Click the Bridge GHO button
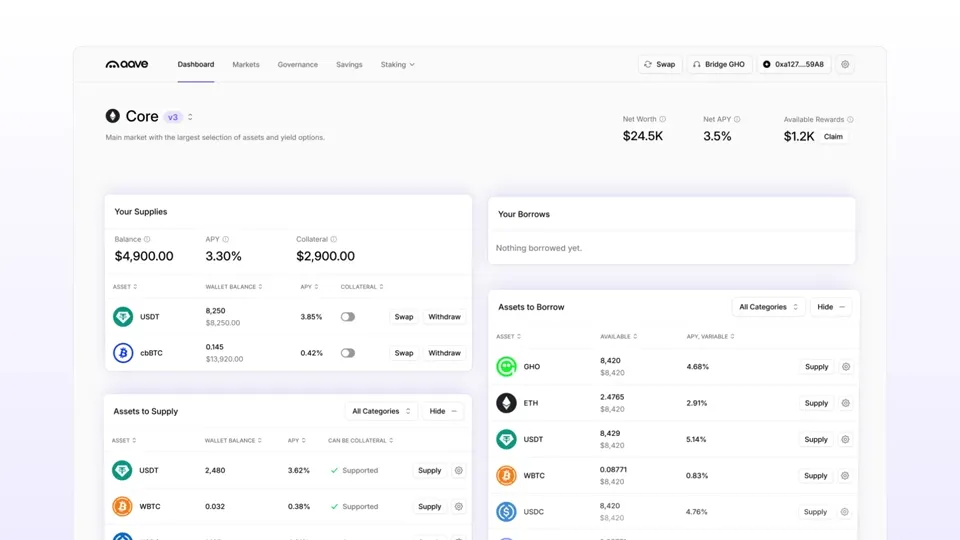Viewport: 960px width, 540px height. click(719, 64)
